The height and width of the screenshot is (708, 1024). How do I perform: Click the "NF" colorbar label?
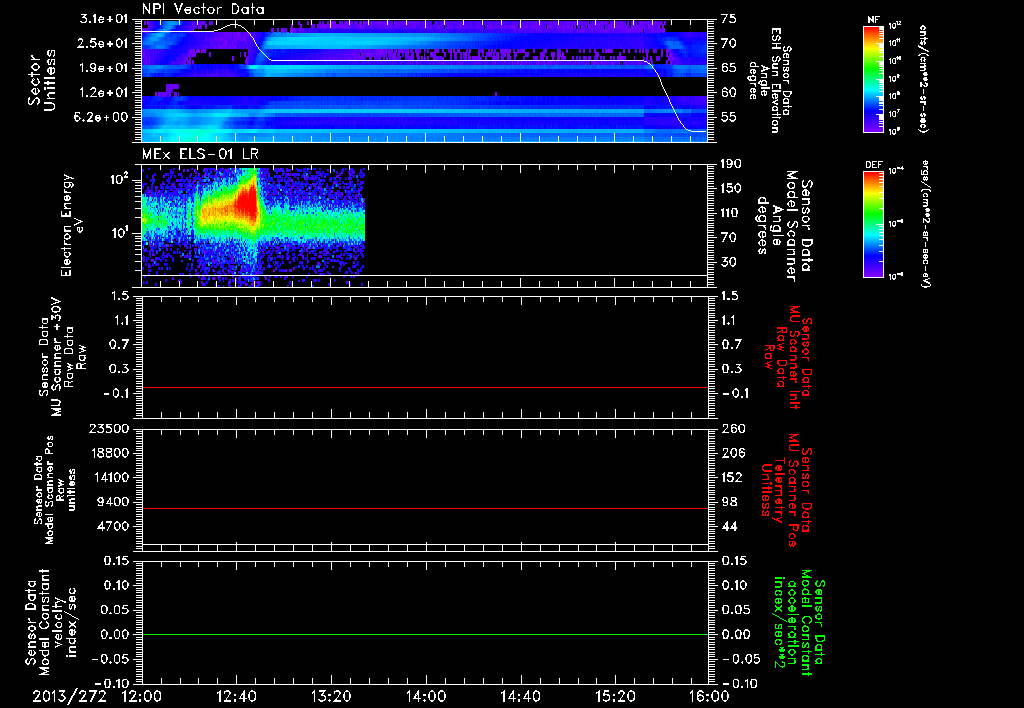(x=873, y=20)
